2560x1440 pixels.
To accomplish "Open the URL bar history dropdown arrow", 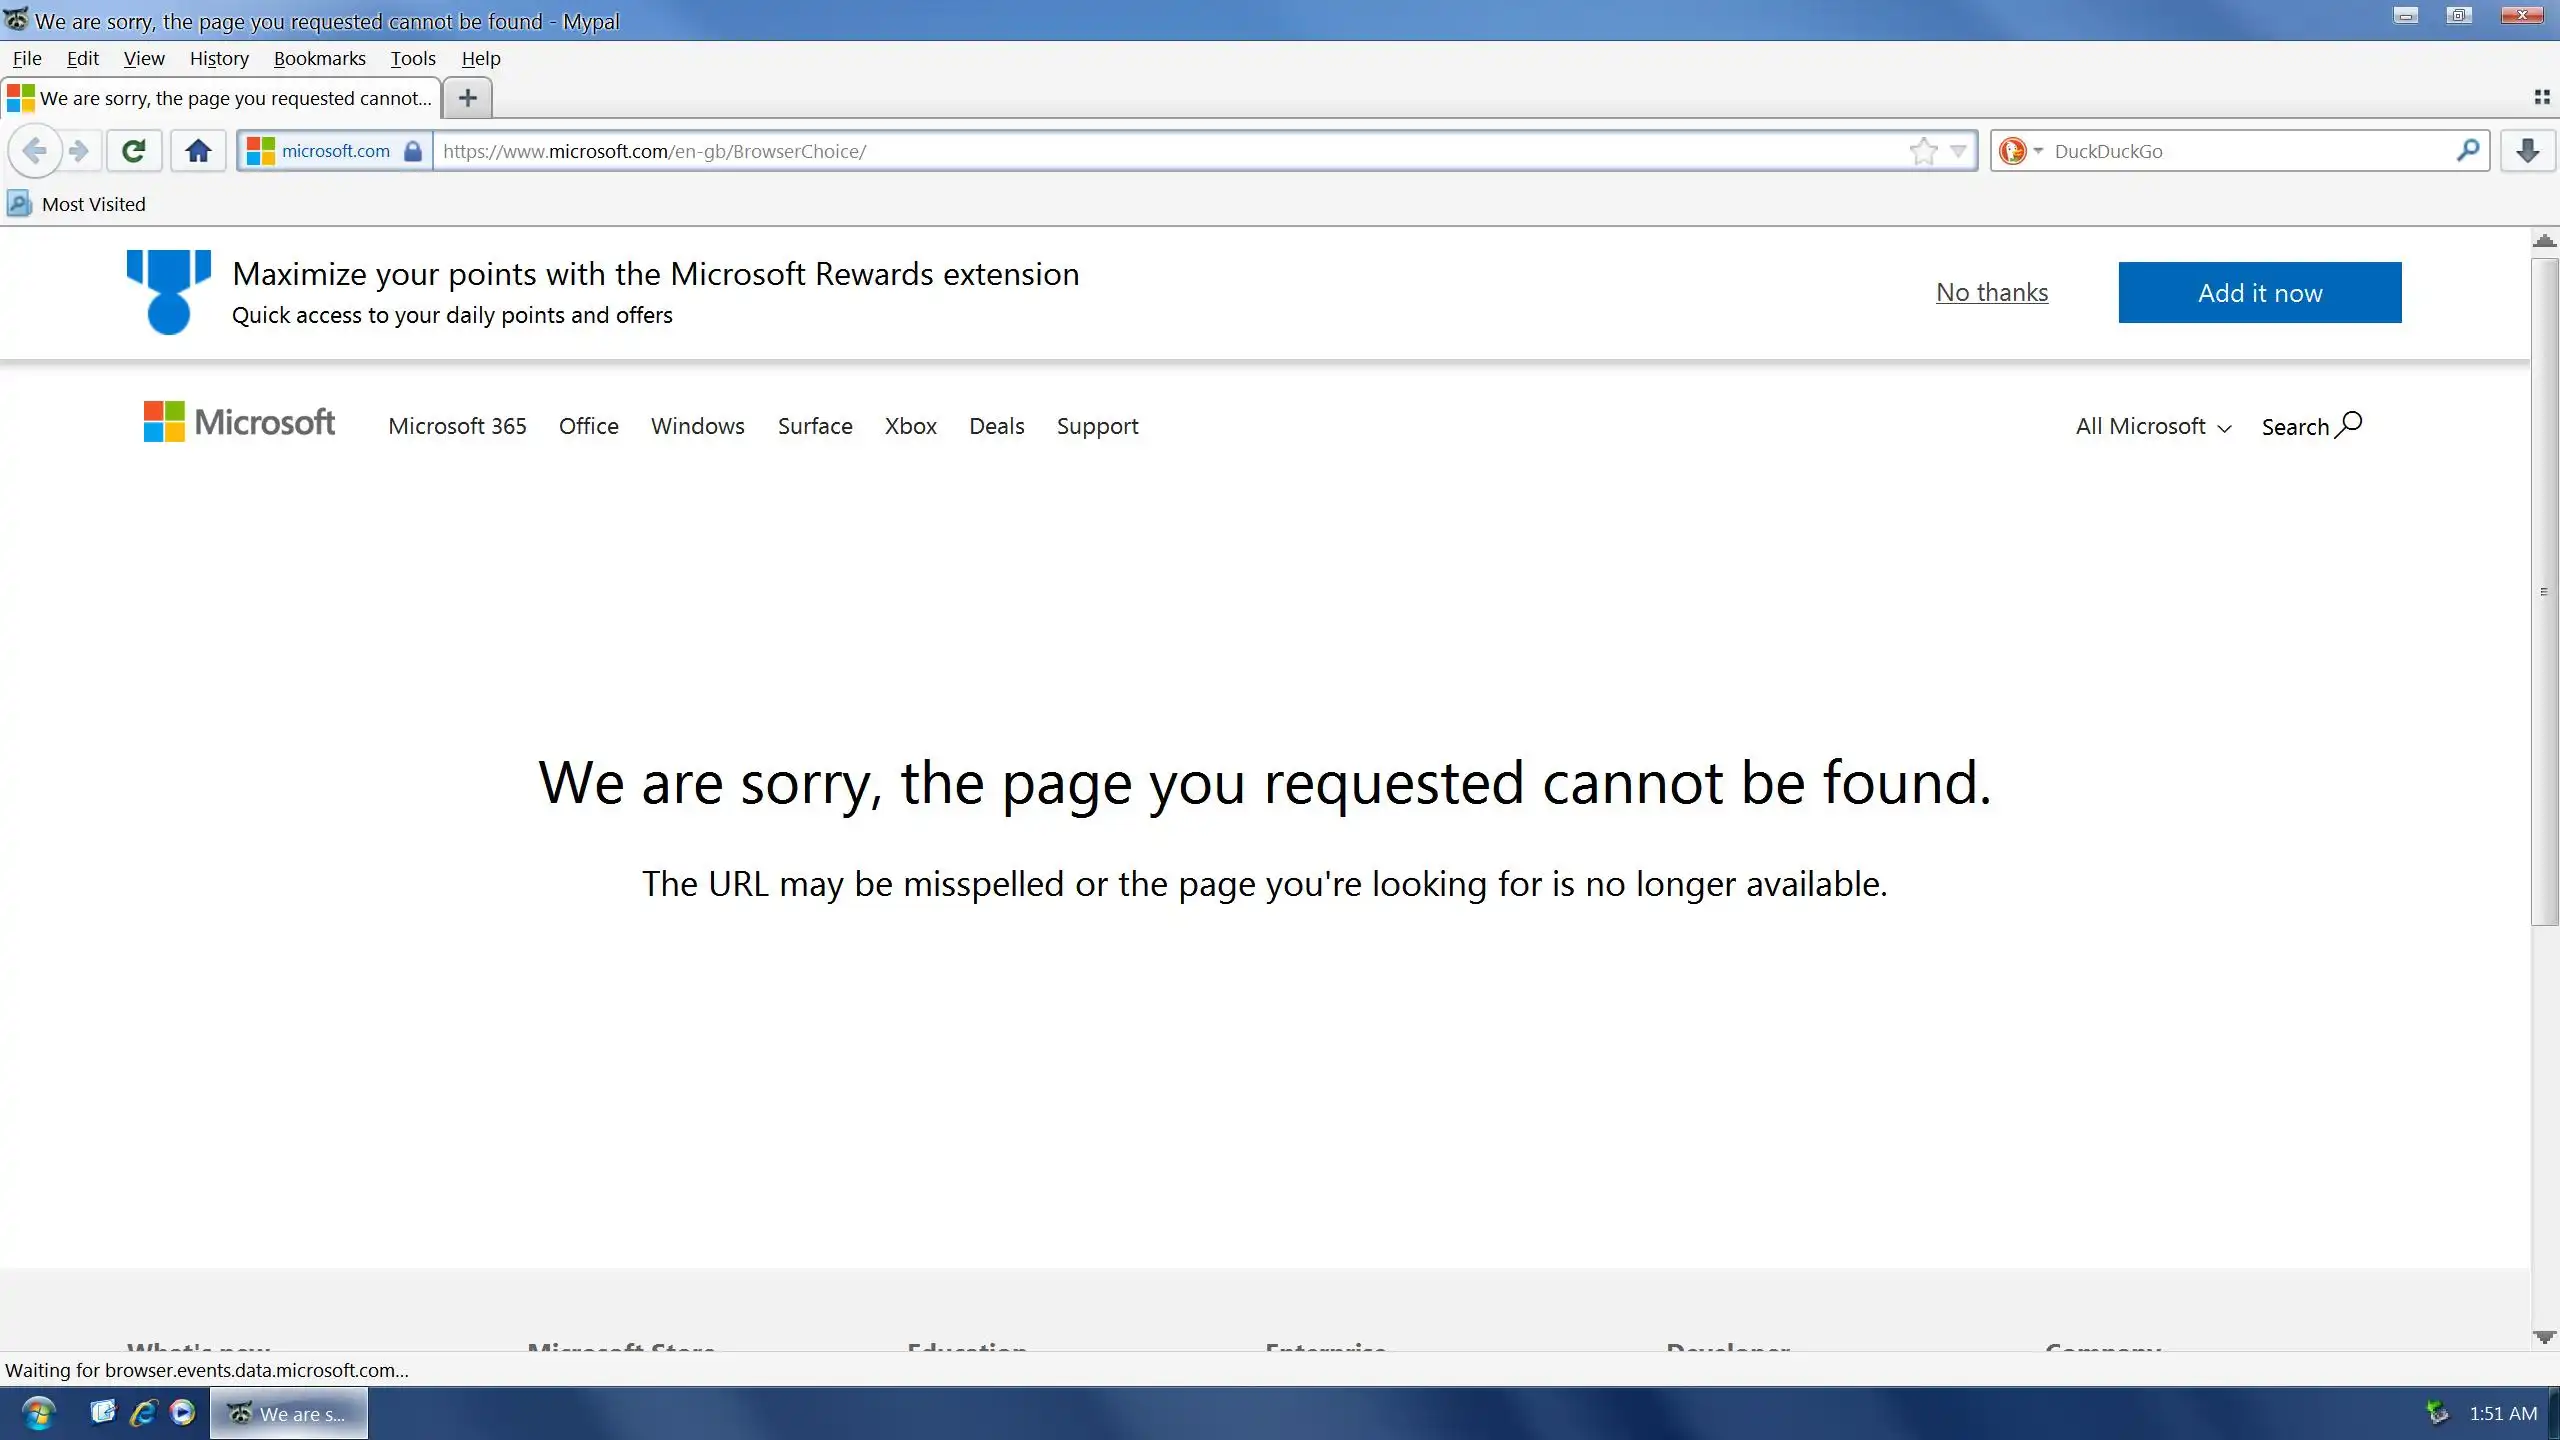I will 1958,151.
